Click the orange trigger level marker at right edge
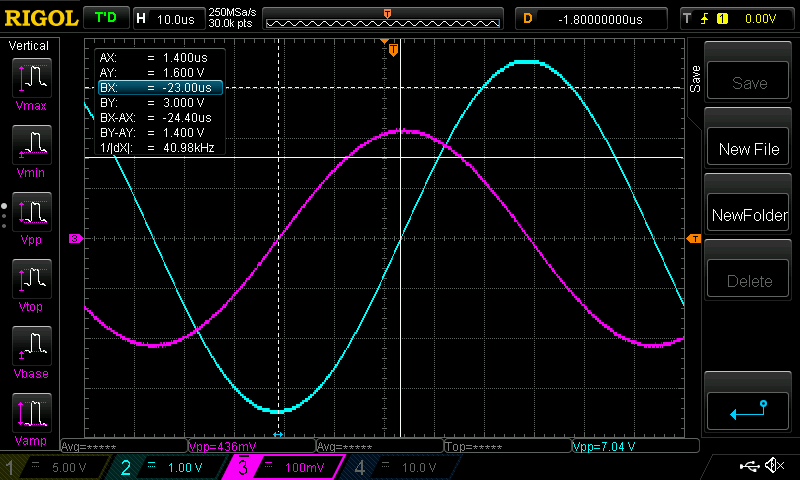 pos(694,238)
